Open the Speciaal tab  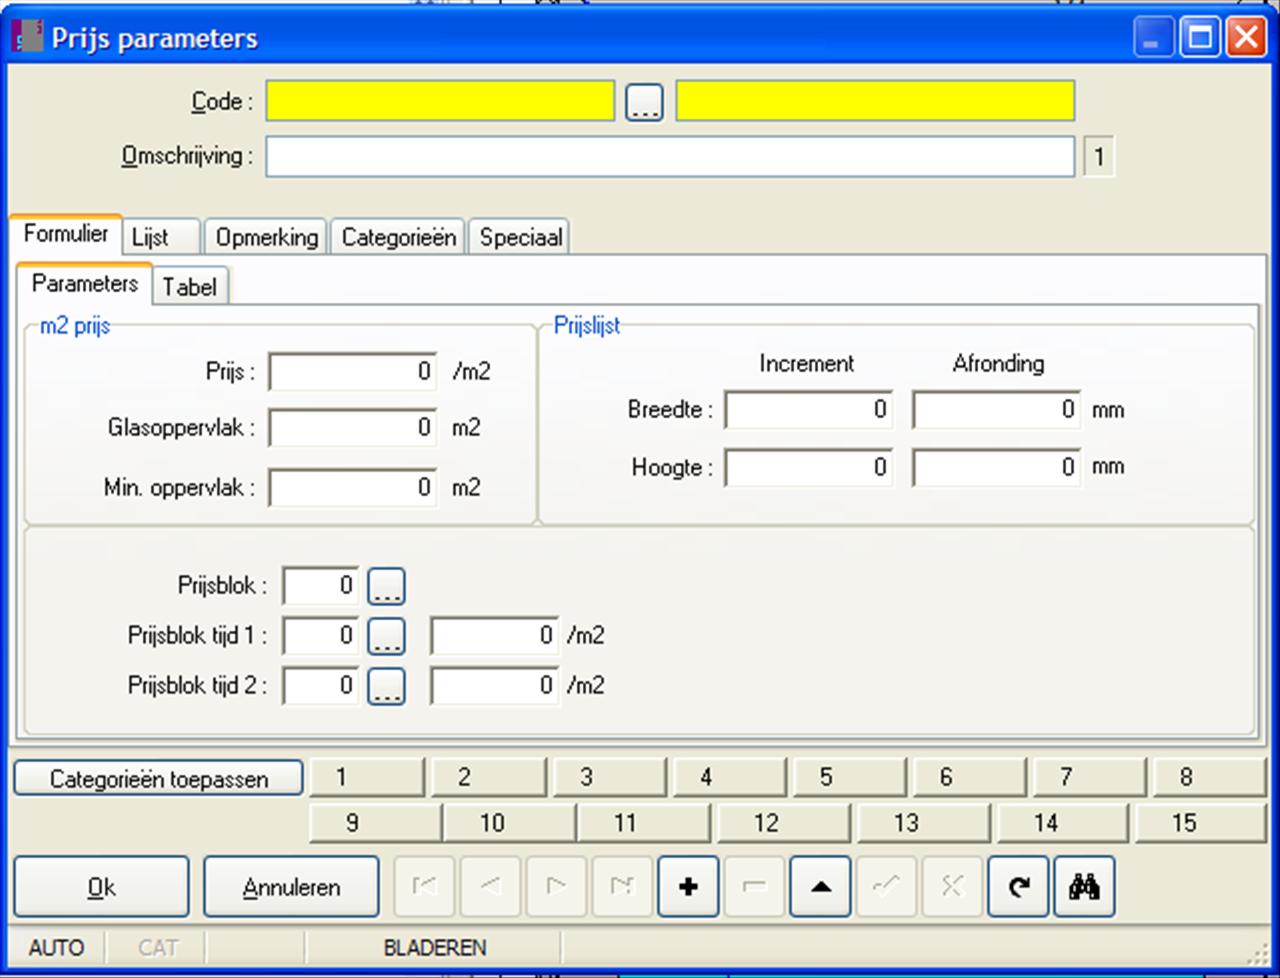pyautogui.click(x=519, y=238)
